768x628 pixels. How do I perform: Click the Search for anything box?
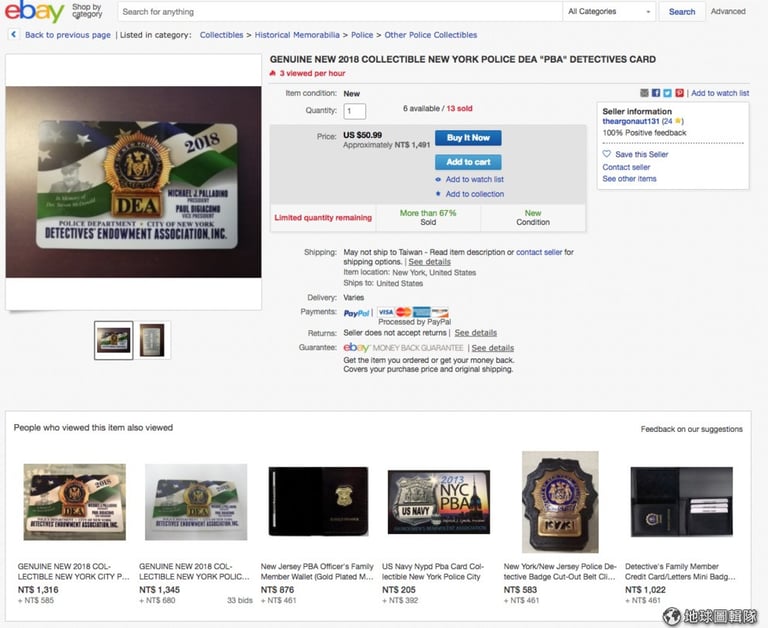(x=340, y=11)
